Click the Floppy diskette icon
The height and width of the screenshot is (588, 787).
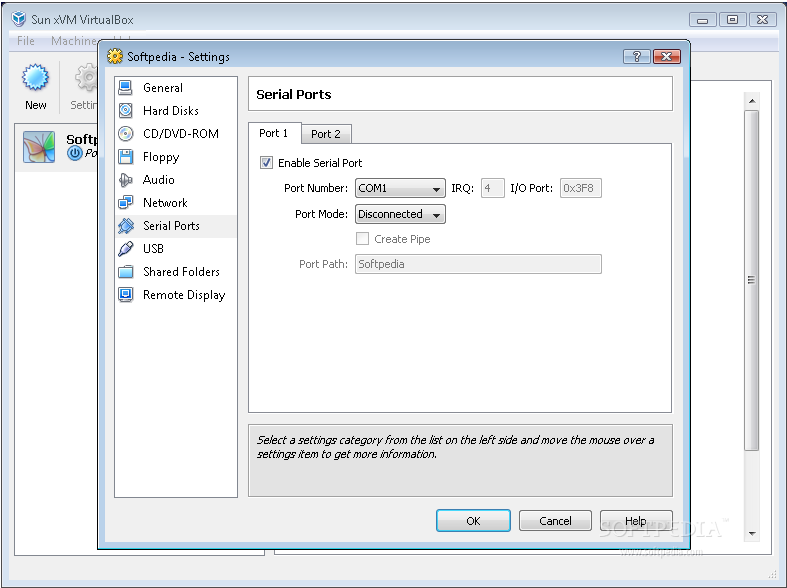(125, 157)
